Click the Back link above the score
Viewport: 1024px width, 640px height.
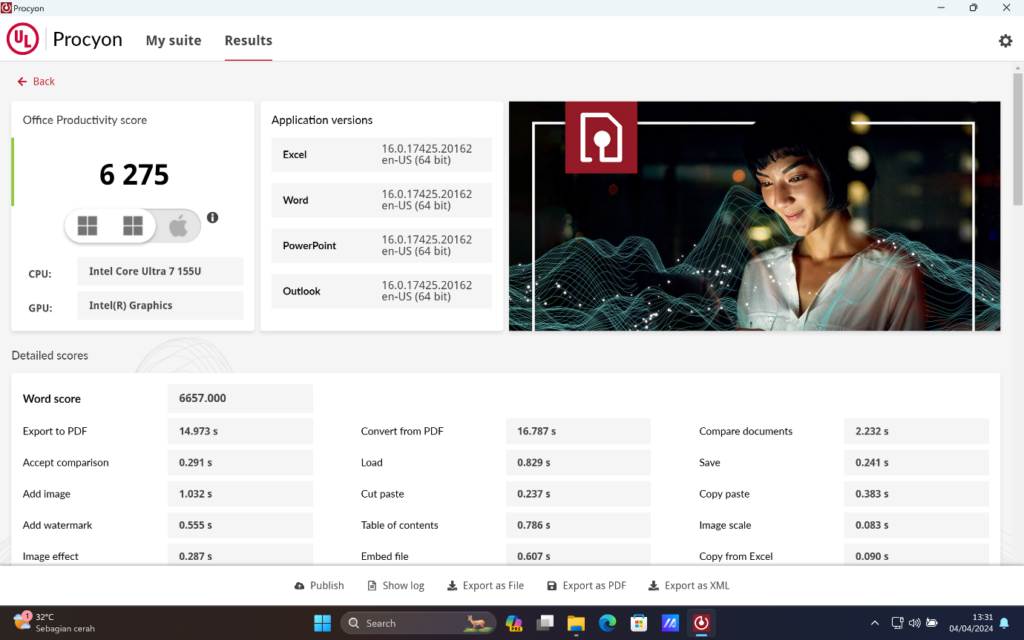[36, 81]
